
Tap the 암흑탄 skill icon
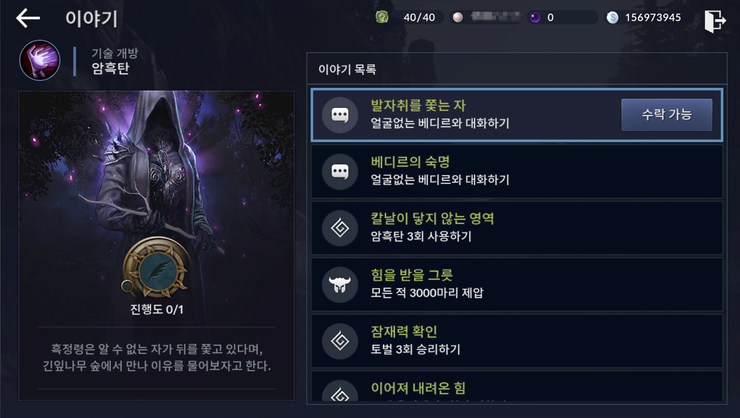tap(40, 60)
